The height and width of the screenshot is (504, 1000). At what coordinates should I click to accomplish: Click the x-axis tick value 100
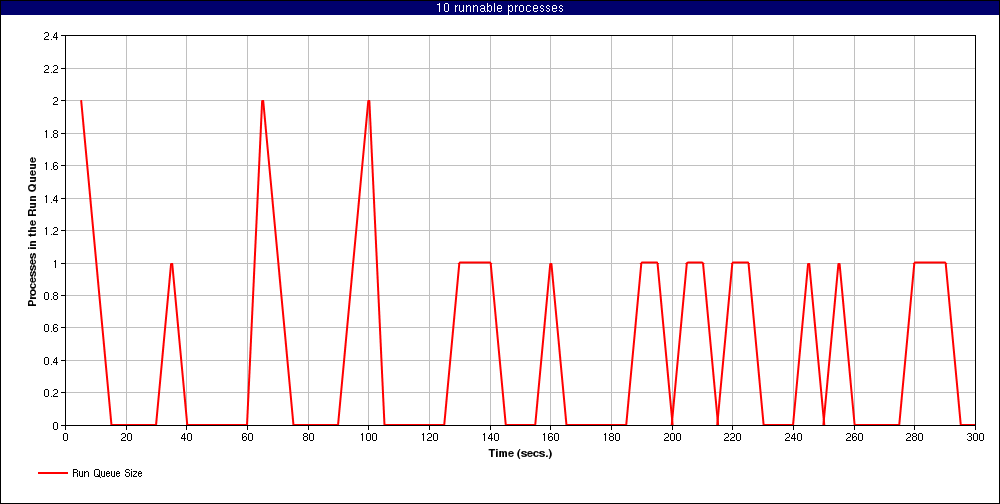pos(369,437)
